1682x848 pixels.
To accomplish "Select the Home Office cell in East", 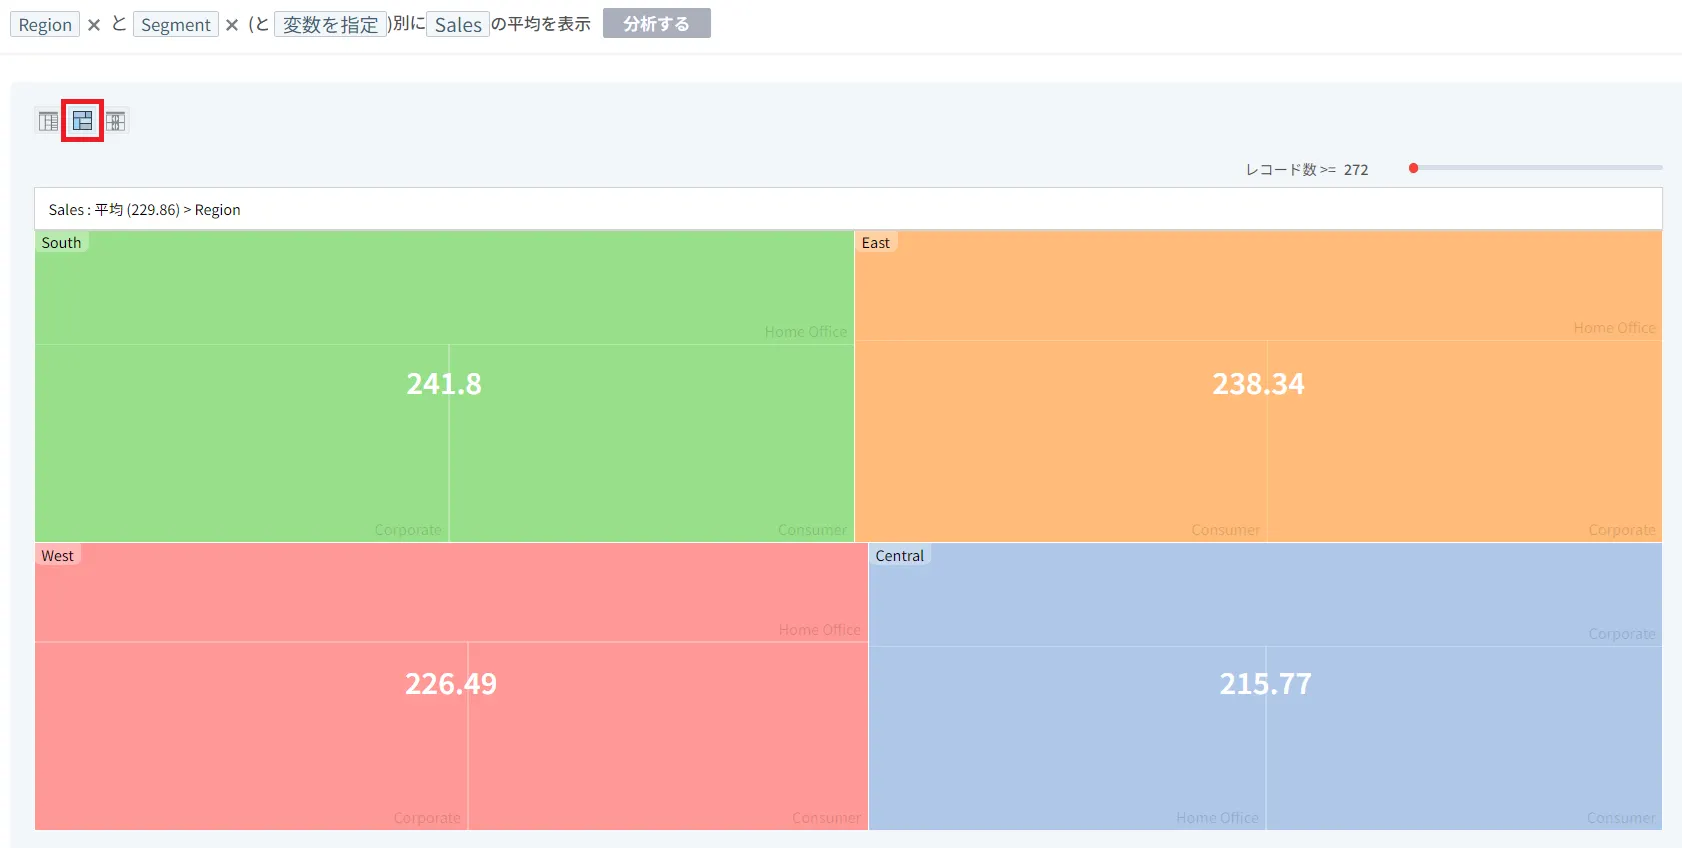I will click(1258, 286).
